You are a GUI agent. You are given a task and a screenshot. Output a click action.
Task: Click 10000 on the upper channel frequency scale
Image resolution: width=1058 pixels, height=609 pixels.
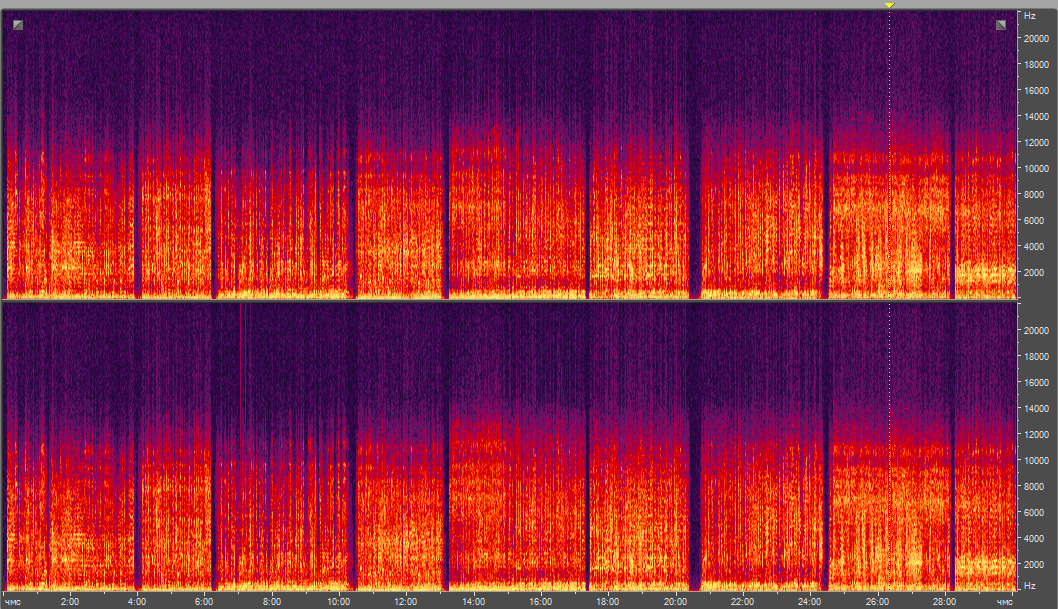pyautogui.click(x=1036, y=169)
